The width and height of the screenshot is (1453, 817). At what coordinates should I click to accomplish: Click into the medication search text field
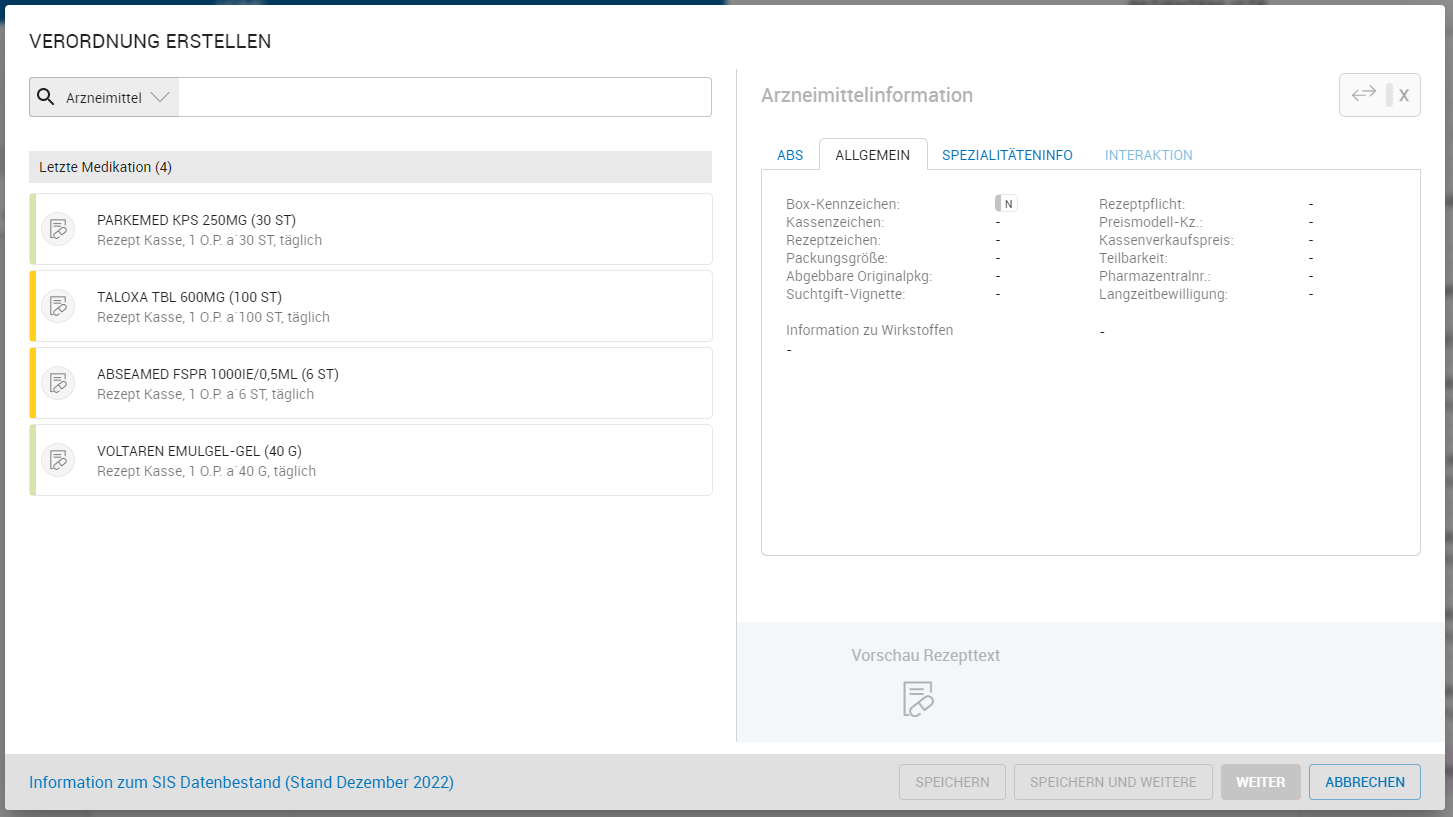point(444,98)
